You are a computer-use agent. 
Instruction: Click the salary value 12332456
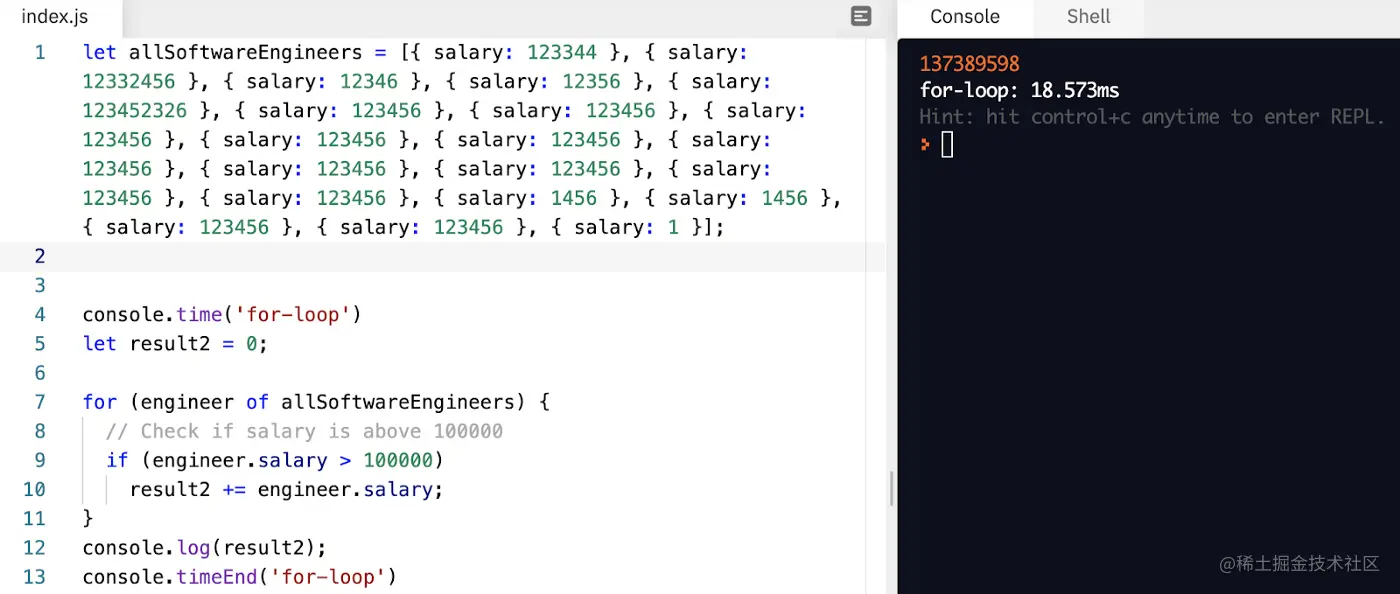click(x=128, y=81)
